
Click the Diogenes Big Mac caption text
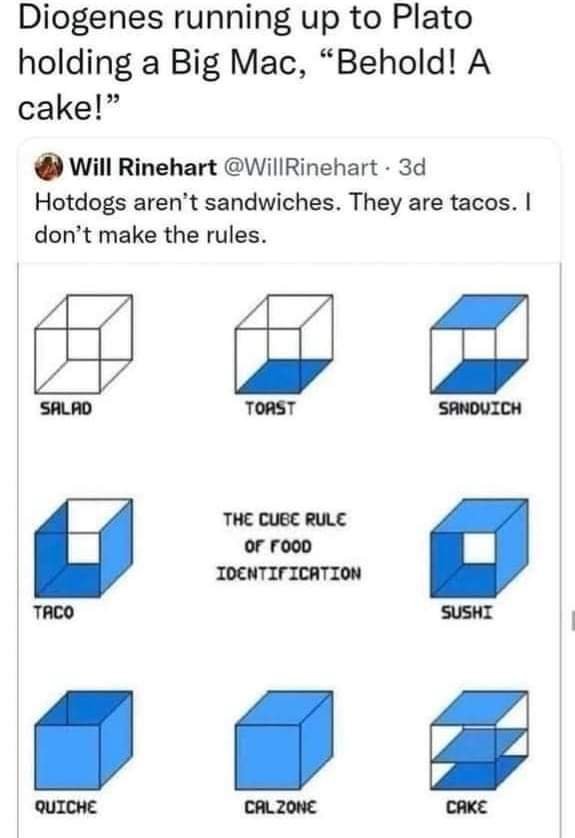coord(254,62)
